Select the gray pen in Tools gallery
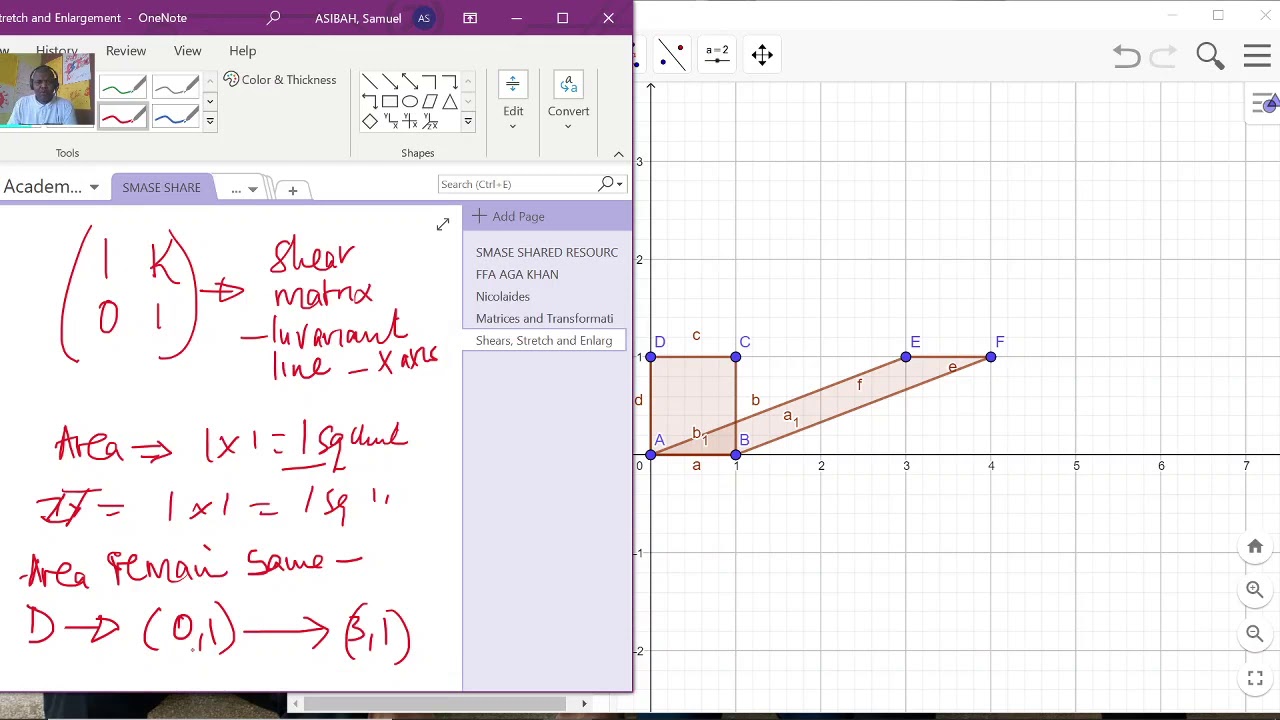Image resolution: width=1280 pixels, height=720 pixels. click(x=176, y=87)
